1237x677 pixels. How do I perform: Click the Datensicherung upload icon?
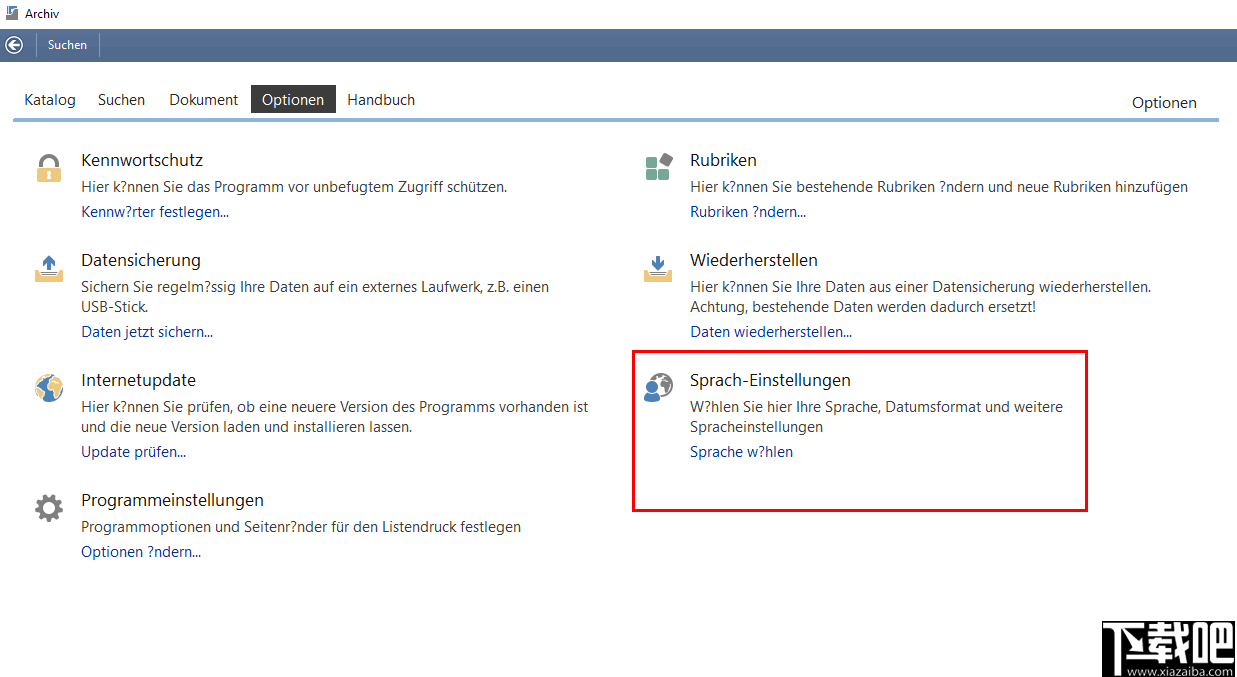click(48, 268)
